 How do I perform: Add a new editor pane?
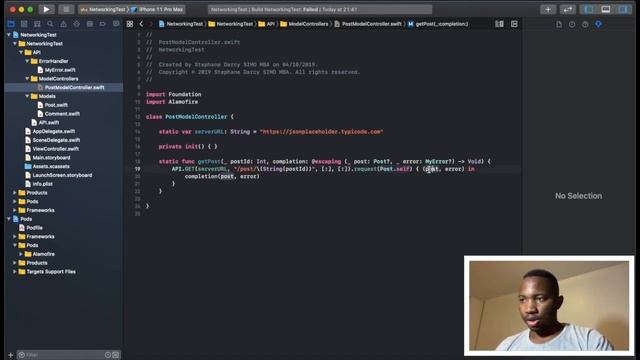pyautogui.click(x=514, y=24)
